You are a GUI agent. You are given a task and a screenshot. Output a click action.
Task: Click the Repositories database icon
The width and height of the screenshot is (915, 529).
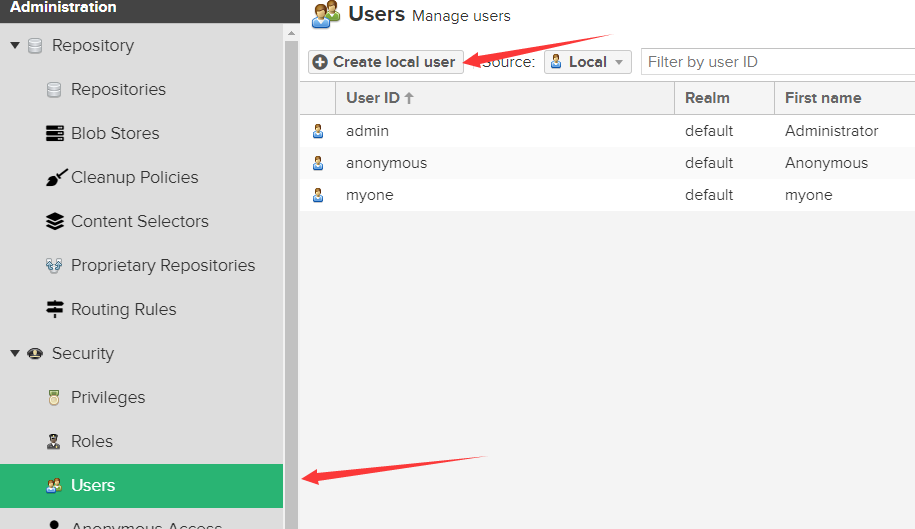(54, 90)
